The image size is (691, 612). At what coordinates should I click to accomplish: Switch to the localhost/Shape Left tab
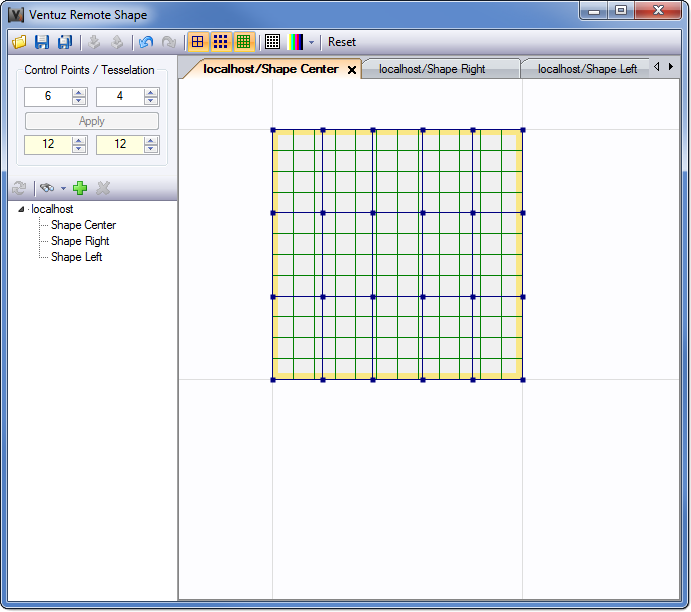pos(587,69)
